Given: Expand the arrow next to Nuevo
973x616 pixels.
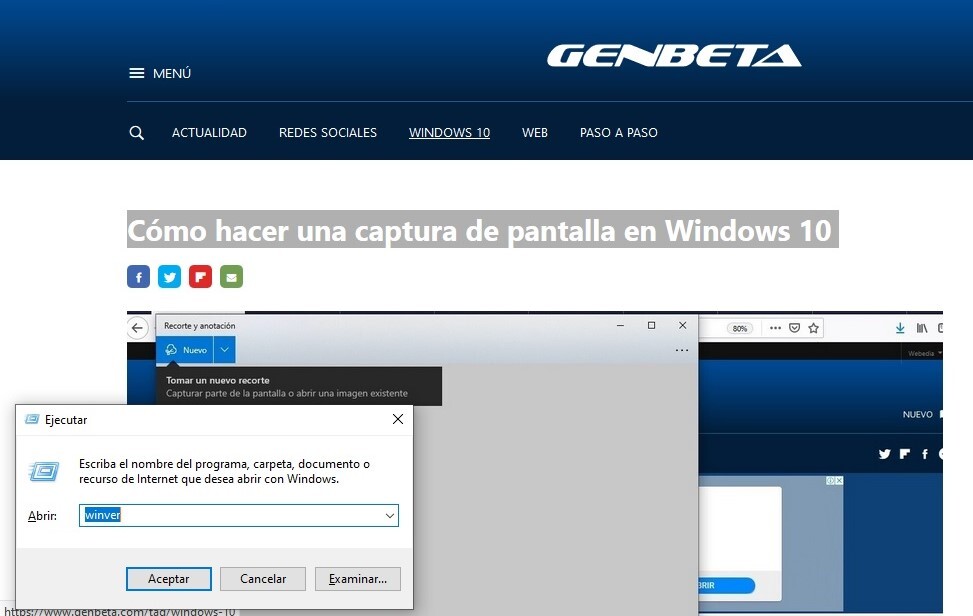Looking at the screenshot, I should pyautogui.click(x=225, y=350).
